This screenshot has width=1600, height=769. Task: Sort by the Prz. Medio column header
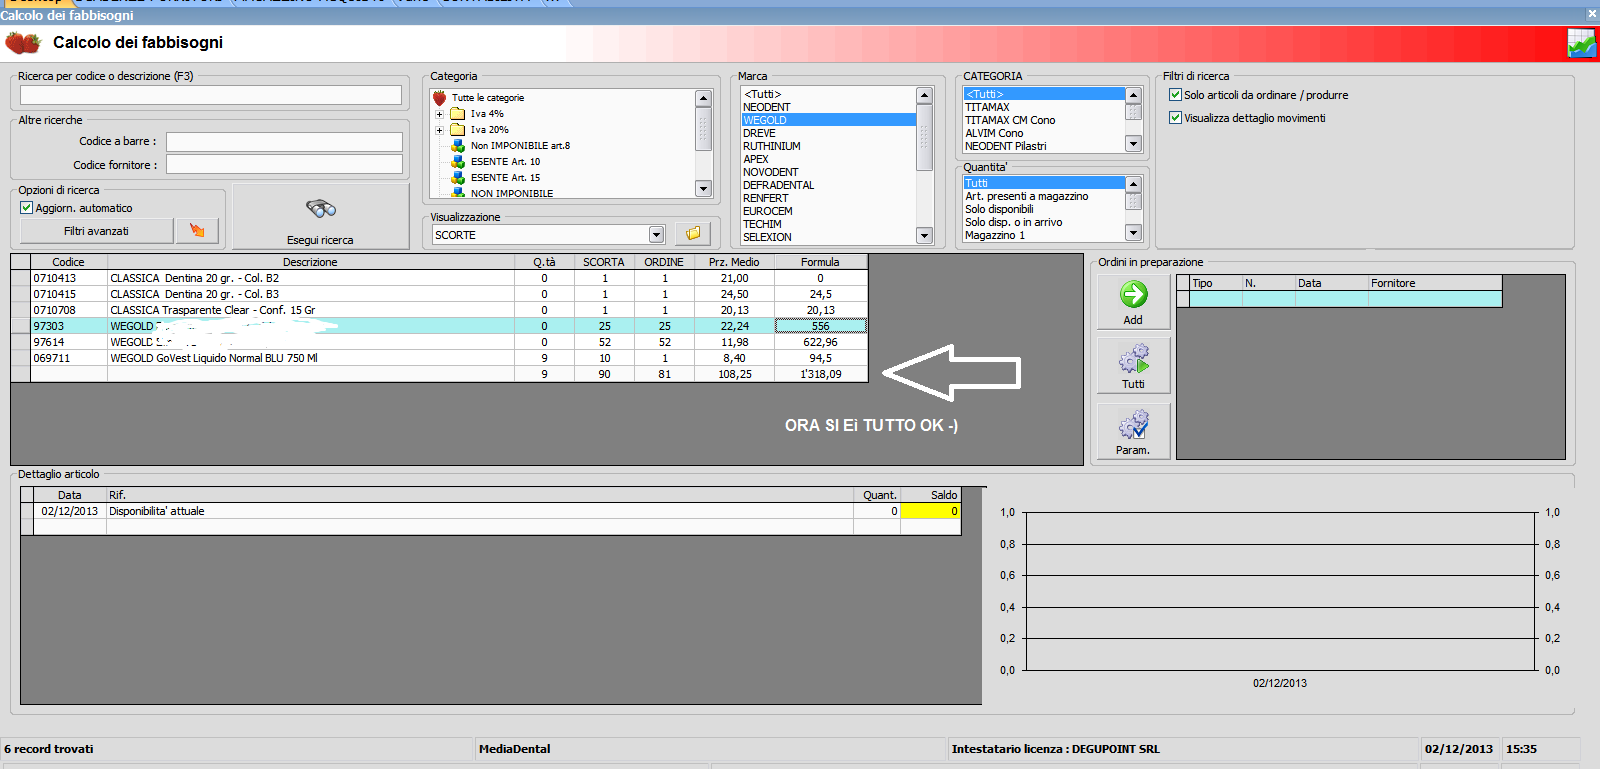734,262
